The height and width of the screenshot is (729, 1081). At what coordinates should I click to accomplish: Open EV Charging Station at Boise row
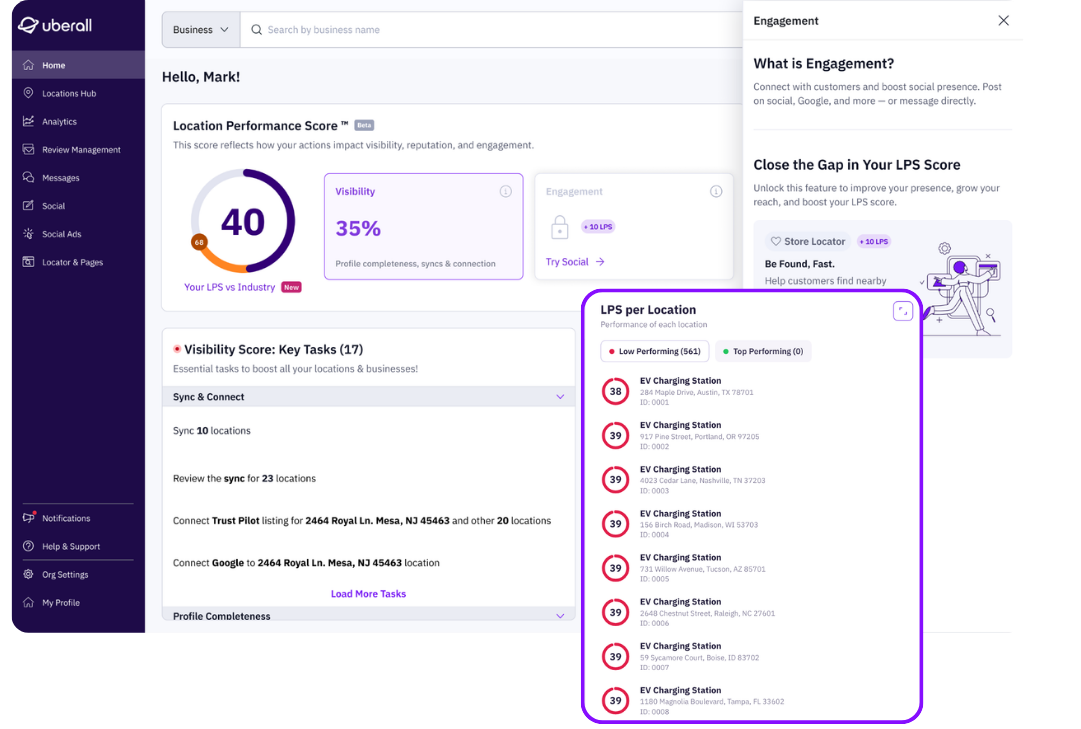click(x=751, y=656)
